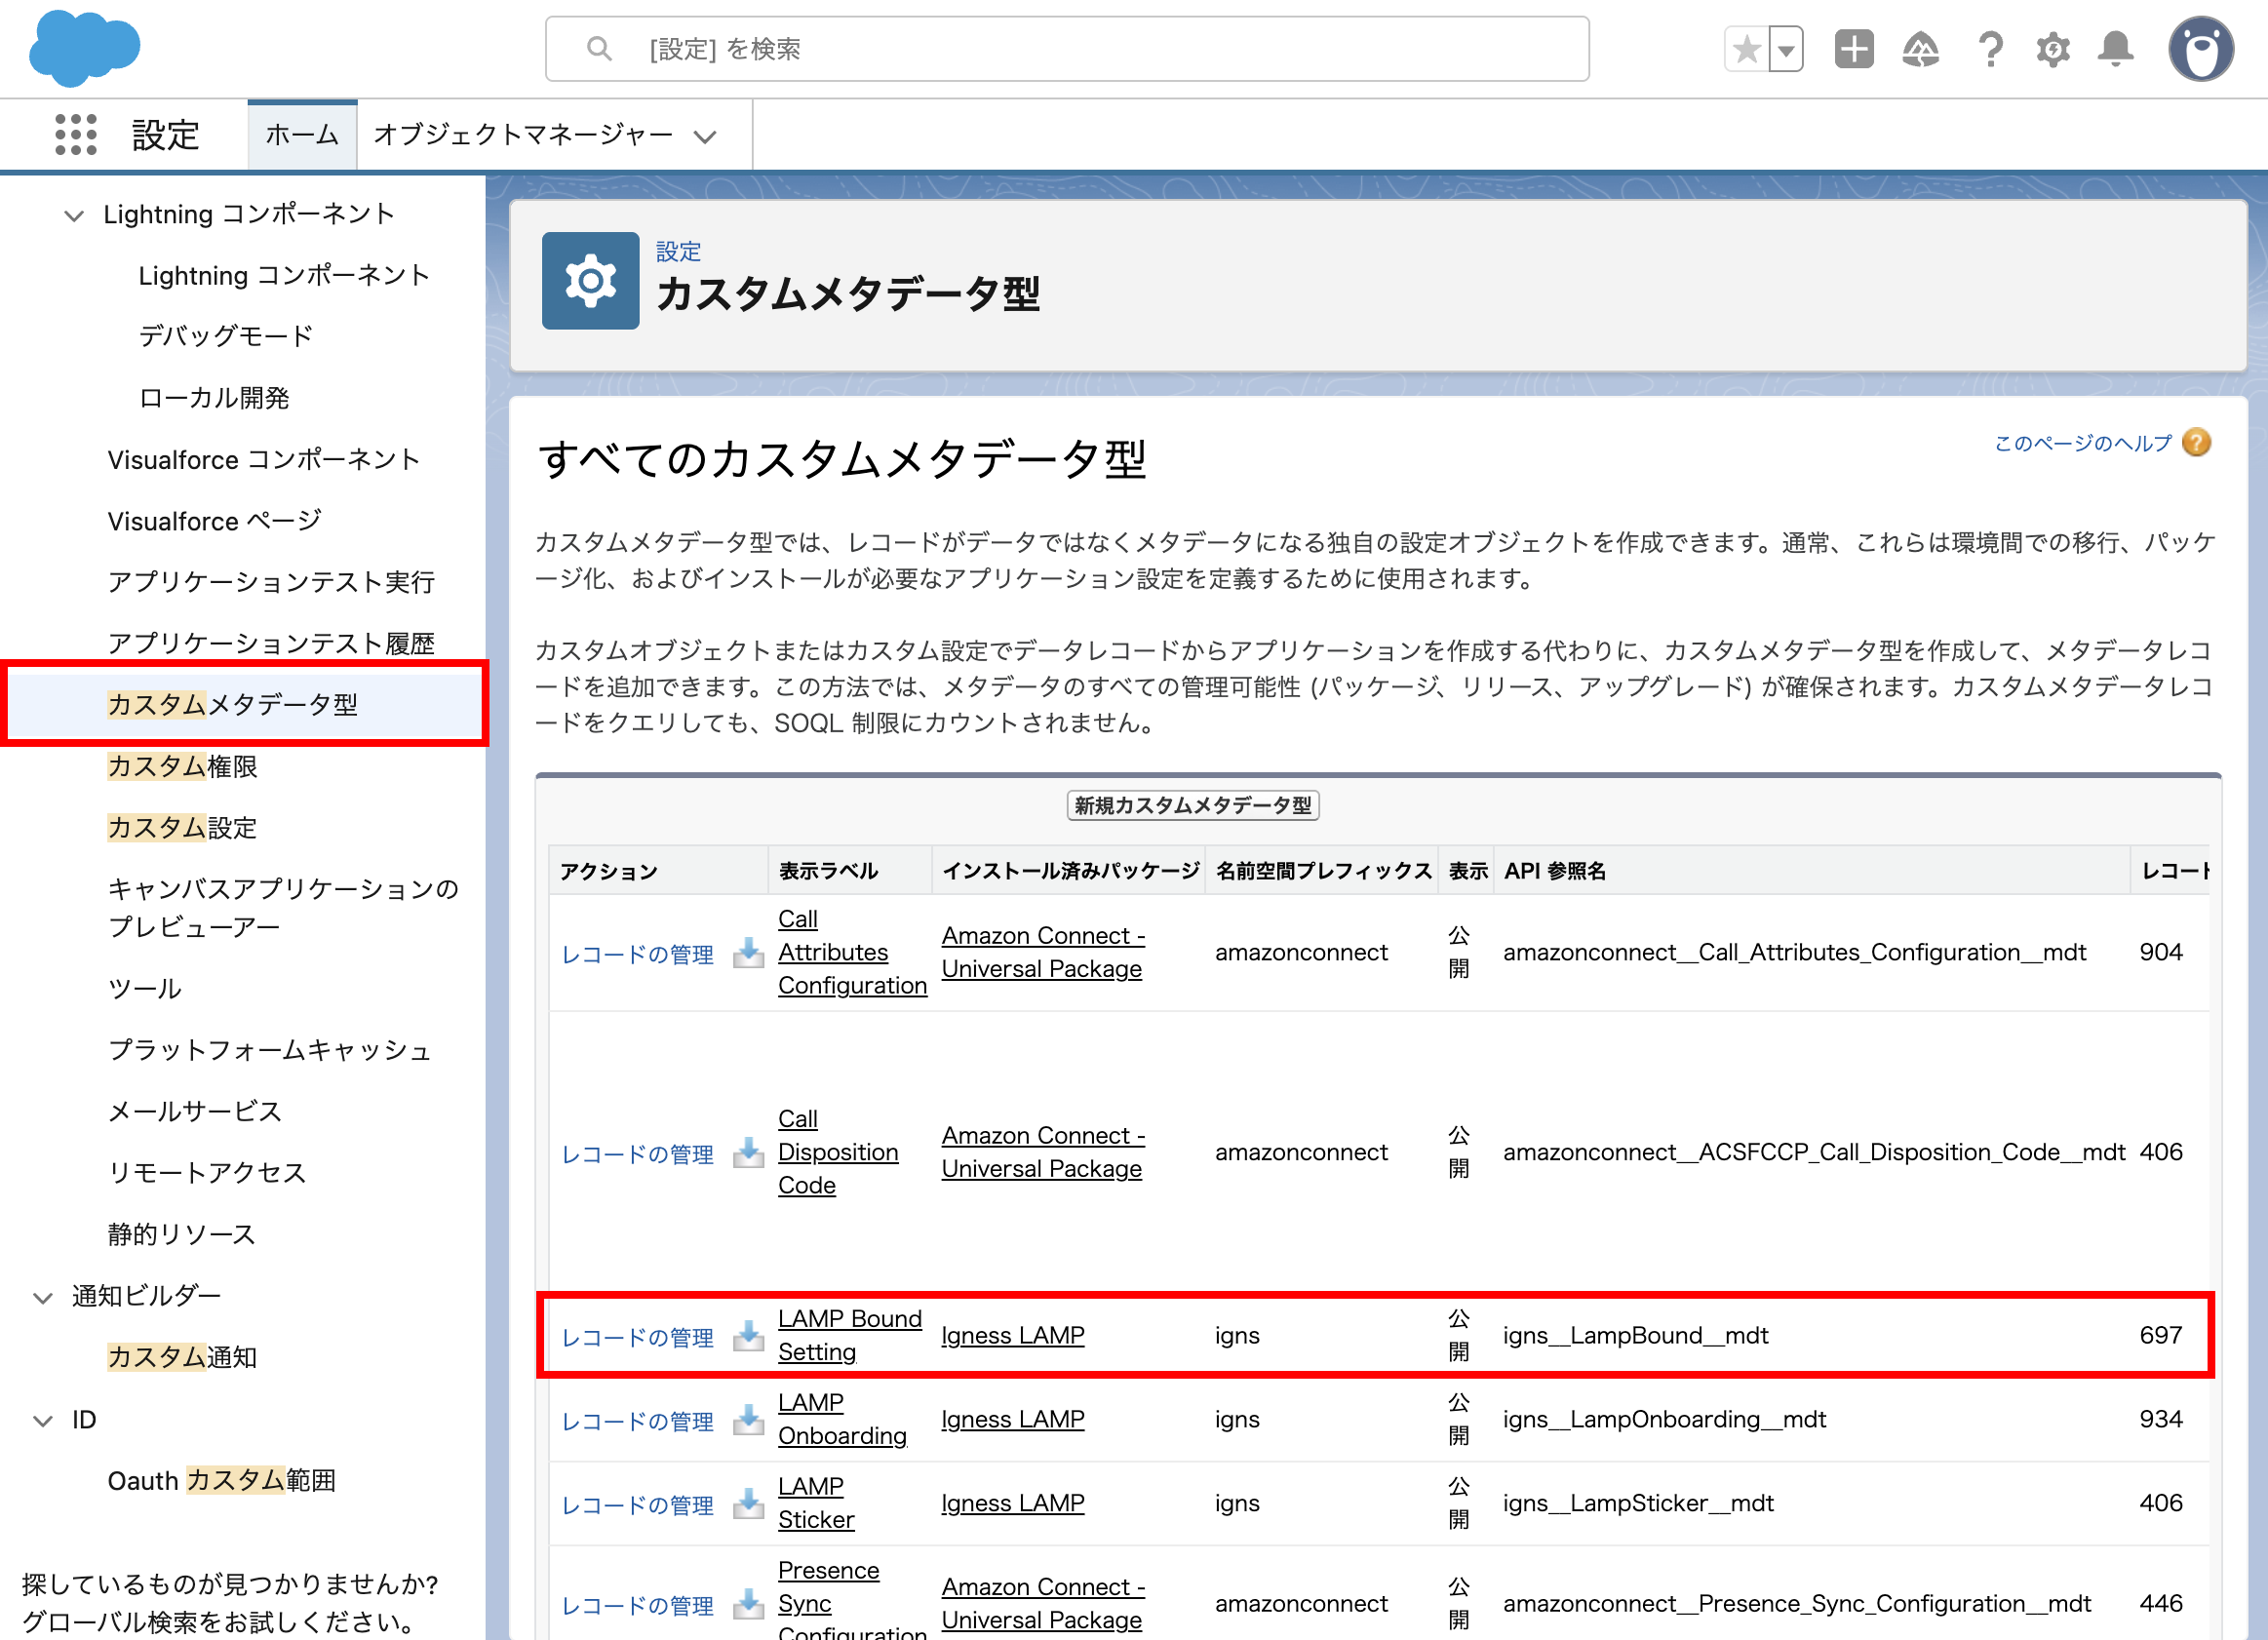Viewport: 2268px width, 1640px height.
Task: Switch to the ホーム tab
Action: point(302,135)
